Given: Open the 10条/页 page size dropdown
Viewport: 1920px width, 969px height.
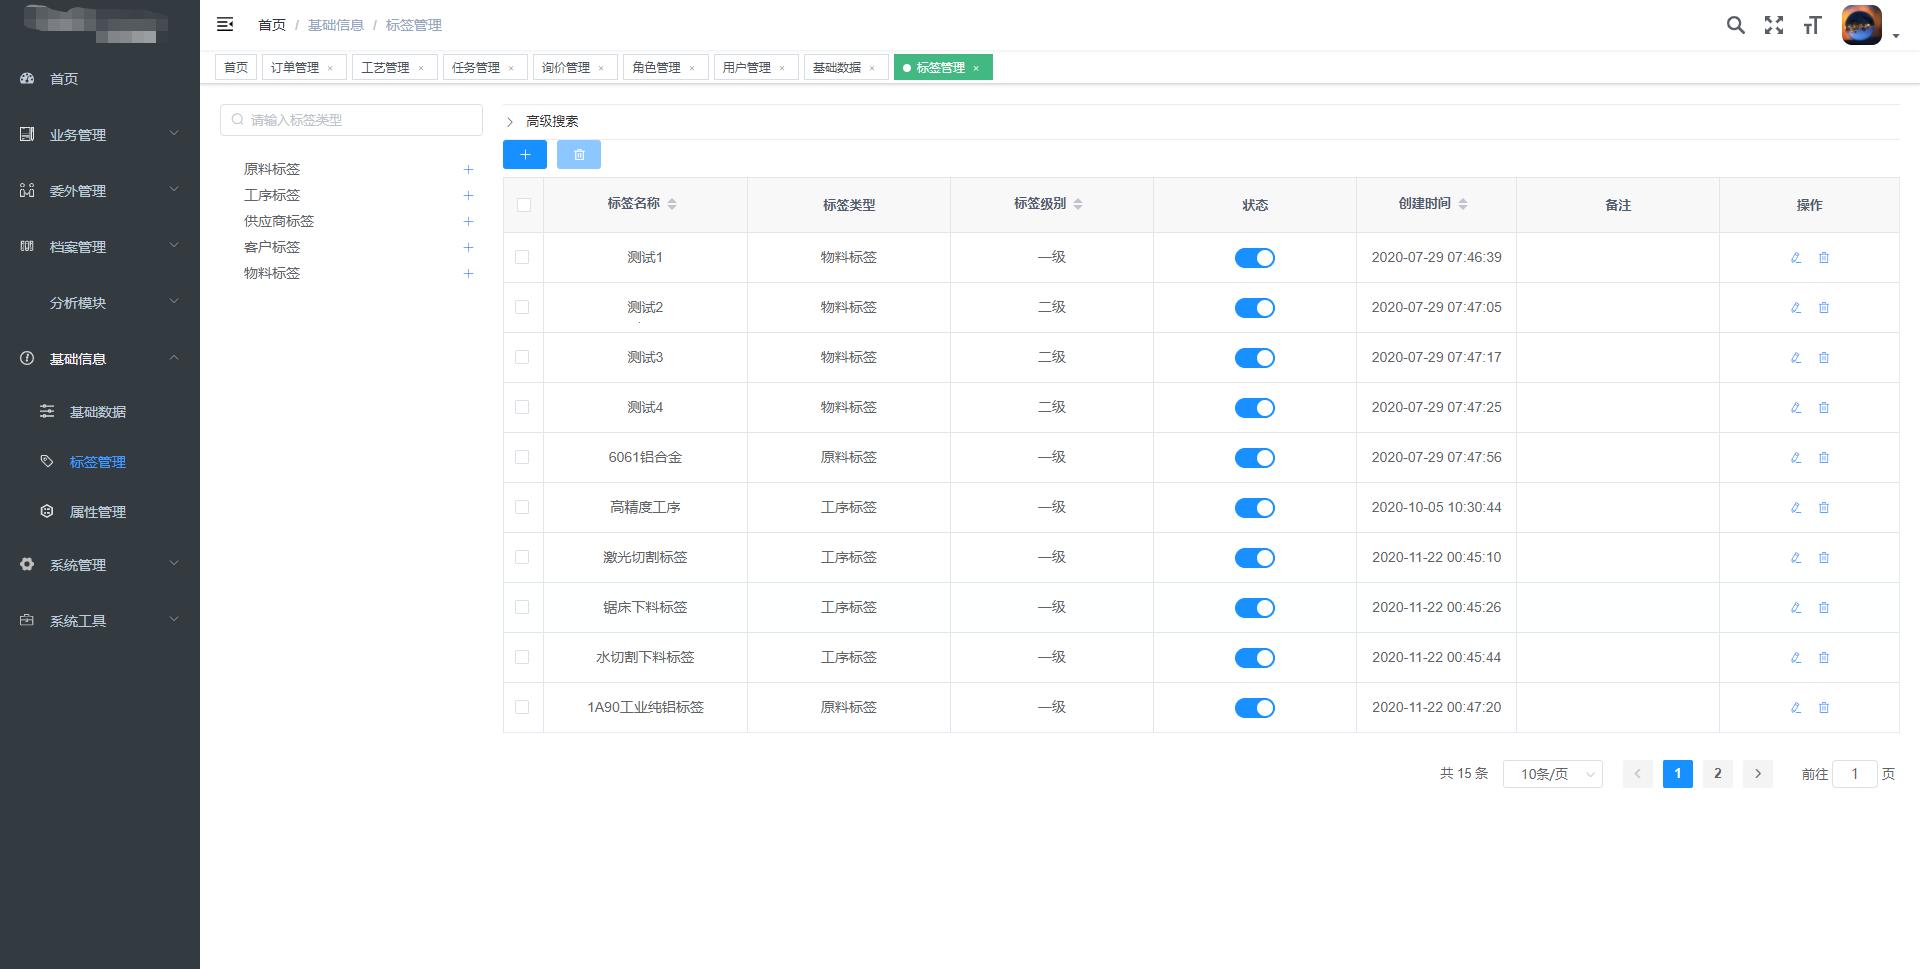Looking at the screenshot, I should point(1552,774).
